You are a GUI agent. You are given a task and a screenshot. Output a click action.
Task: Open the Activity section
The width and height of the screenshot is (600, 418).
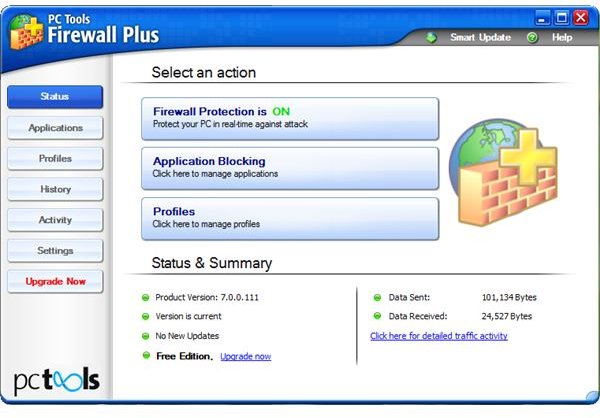coord(55,220)
